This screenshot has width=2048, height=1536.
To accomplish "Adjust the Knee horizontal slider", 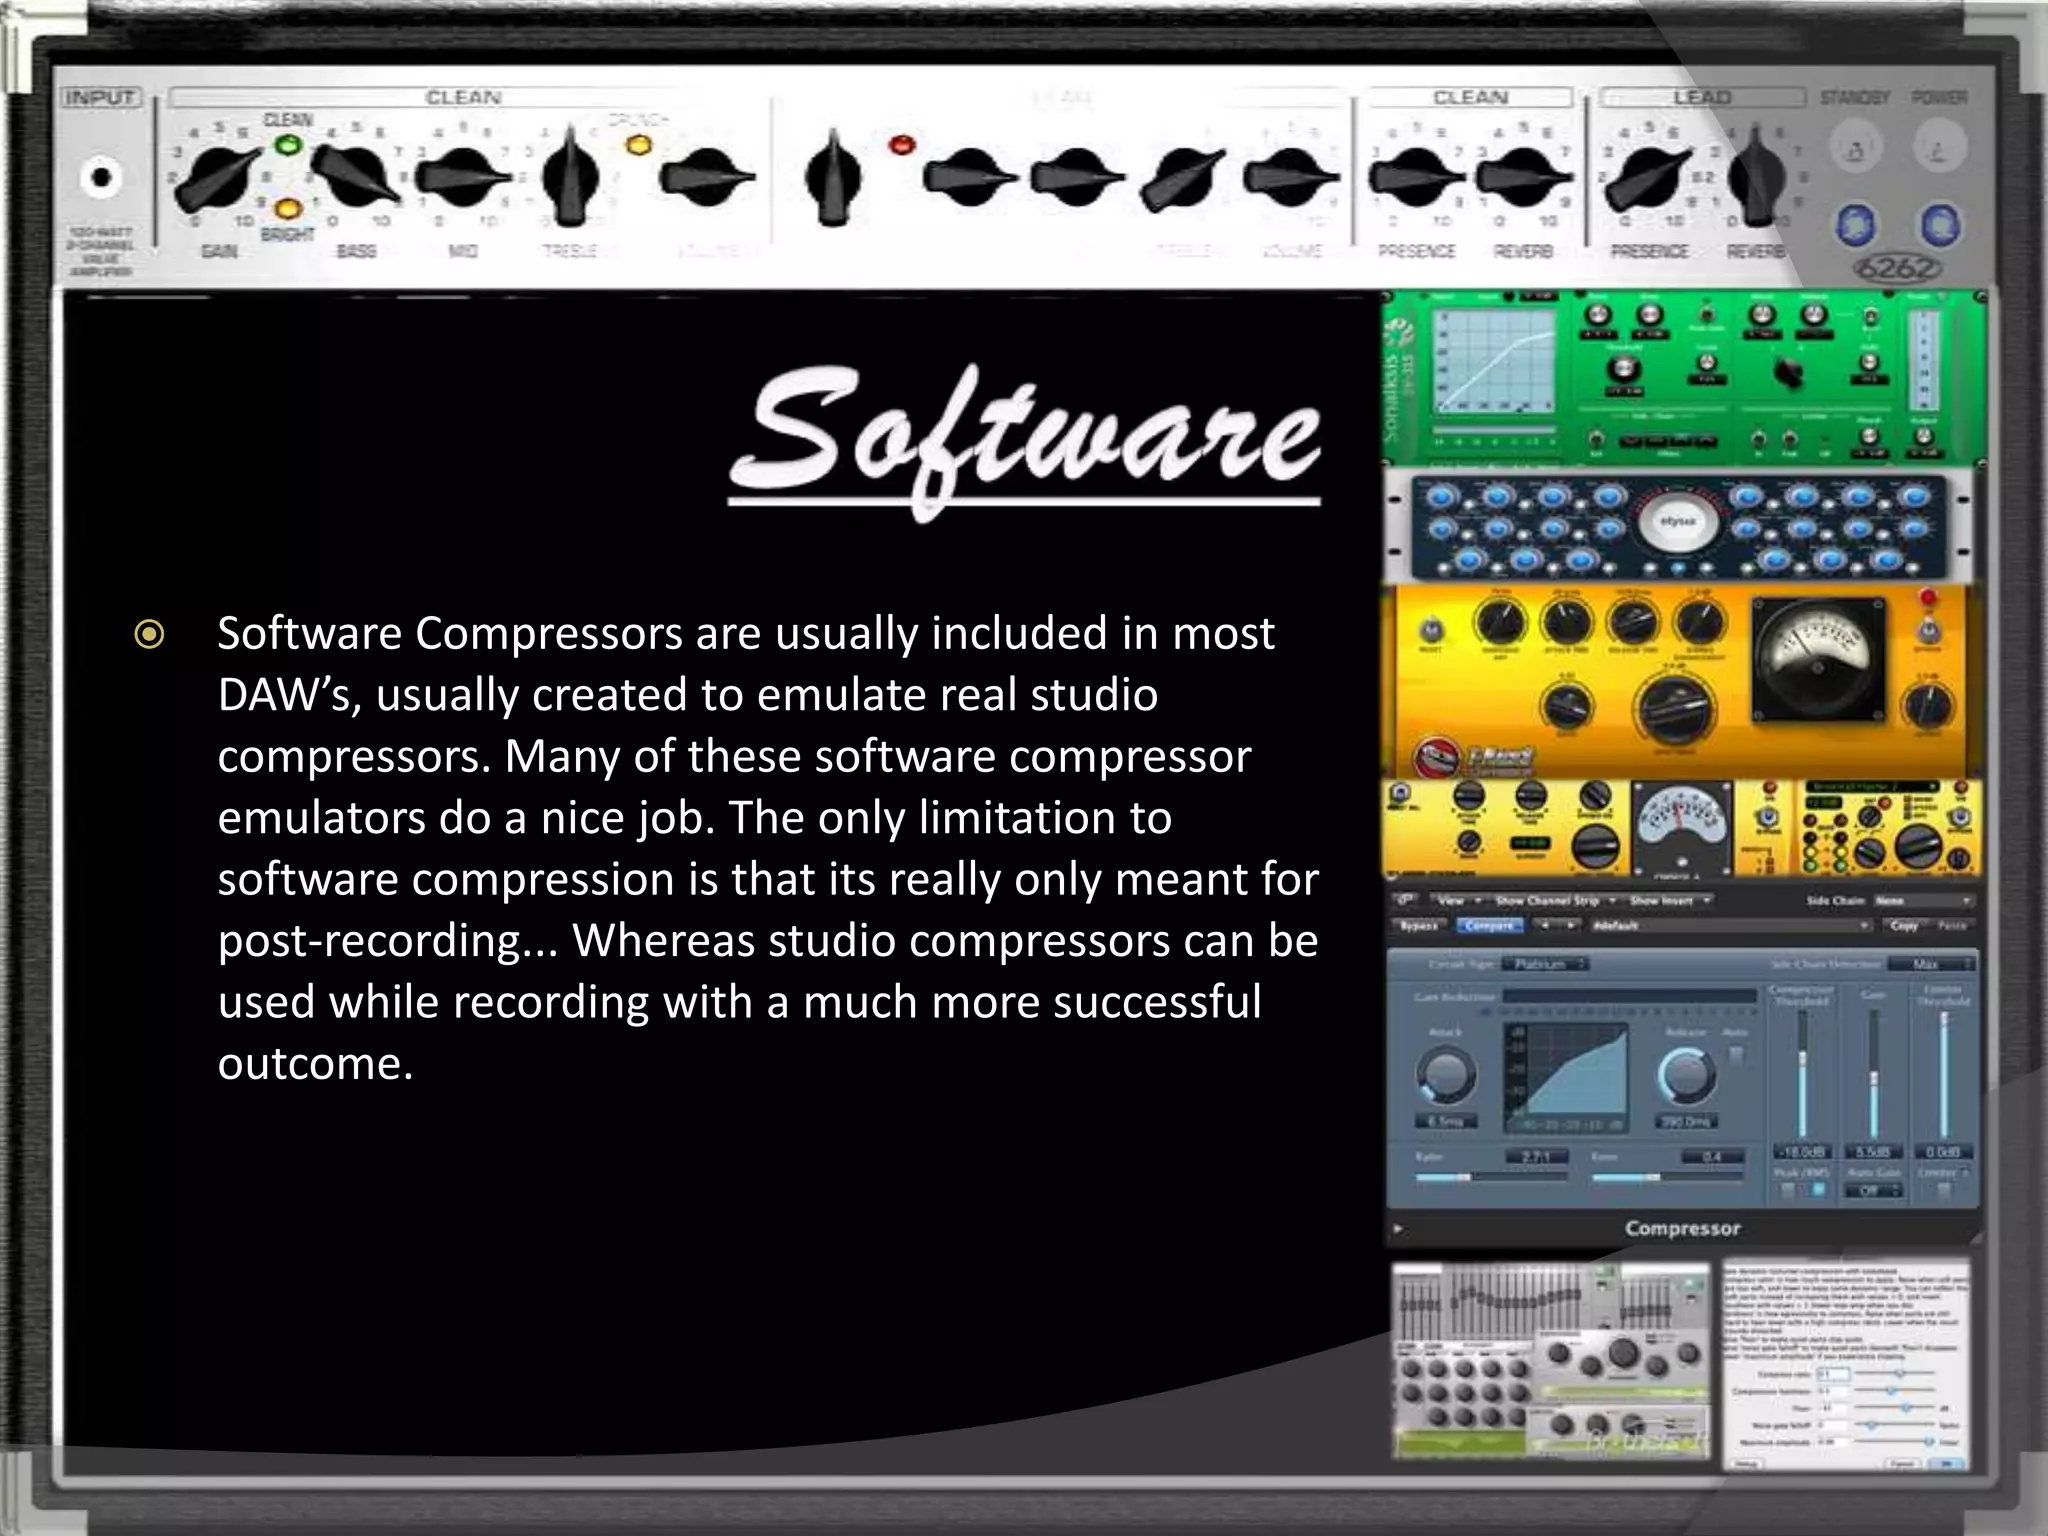I will click(1668, 1177).
